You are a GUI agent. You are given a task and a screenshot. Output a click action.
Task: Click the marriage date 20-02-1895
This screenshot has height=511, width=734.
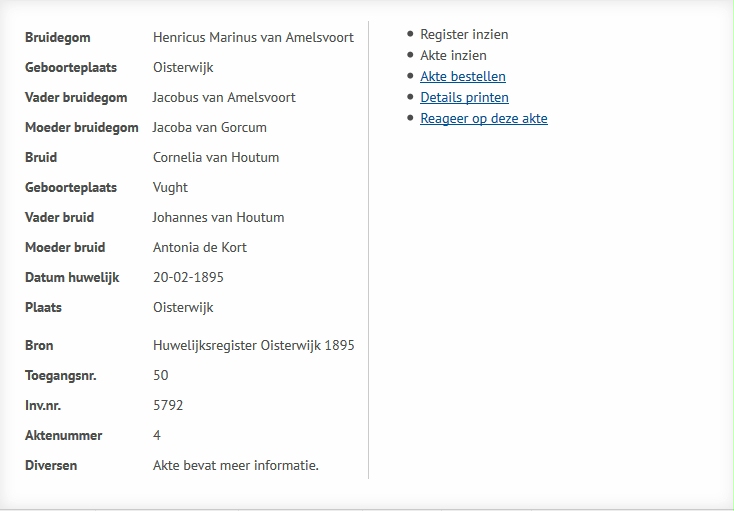pyautogui.click(x=189, y=277)
